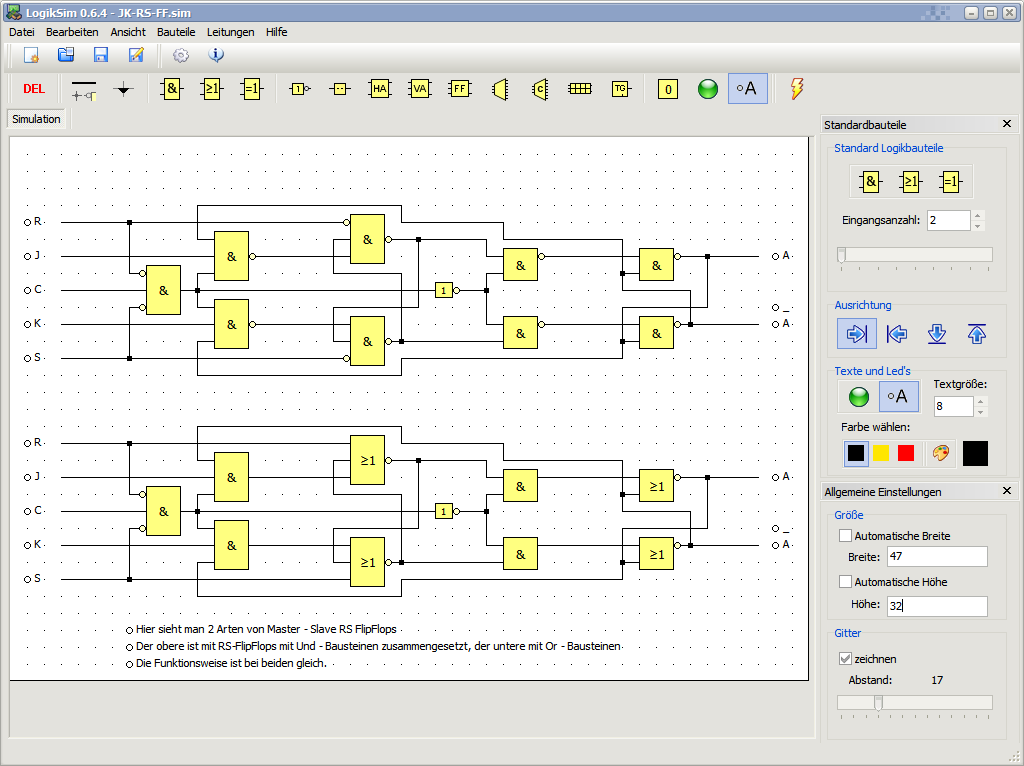Click the edit document pencil icon

136,56
